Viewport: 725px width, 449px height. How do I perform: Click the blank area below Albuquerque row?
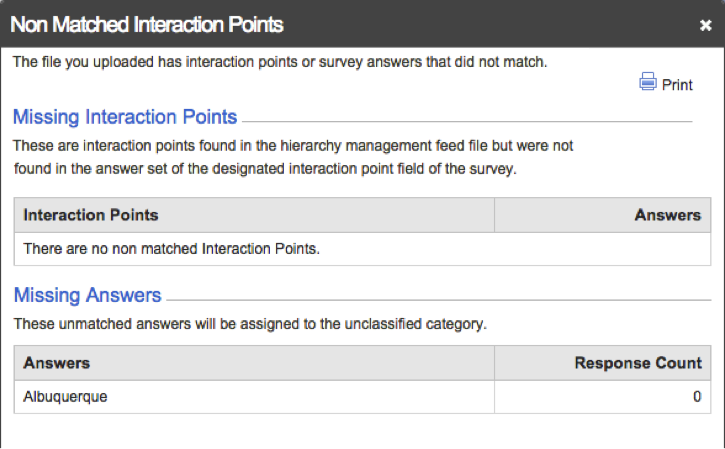(x=362, y=431)
